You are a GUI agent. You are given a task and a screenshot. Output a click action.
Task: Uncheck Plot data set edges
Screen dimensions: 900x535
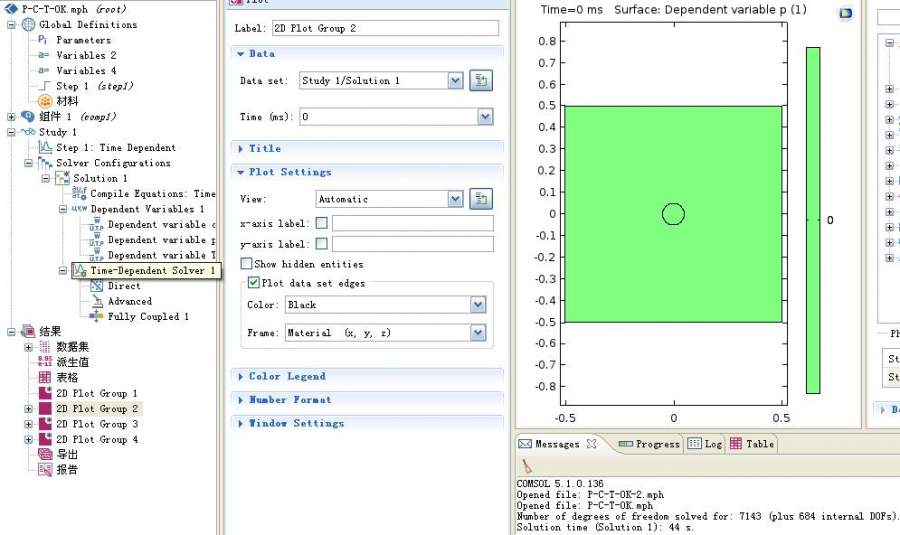click(253, 282)
